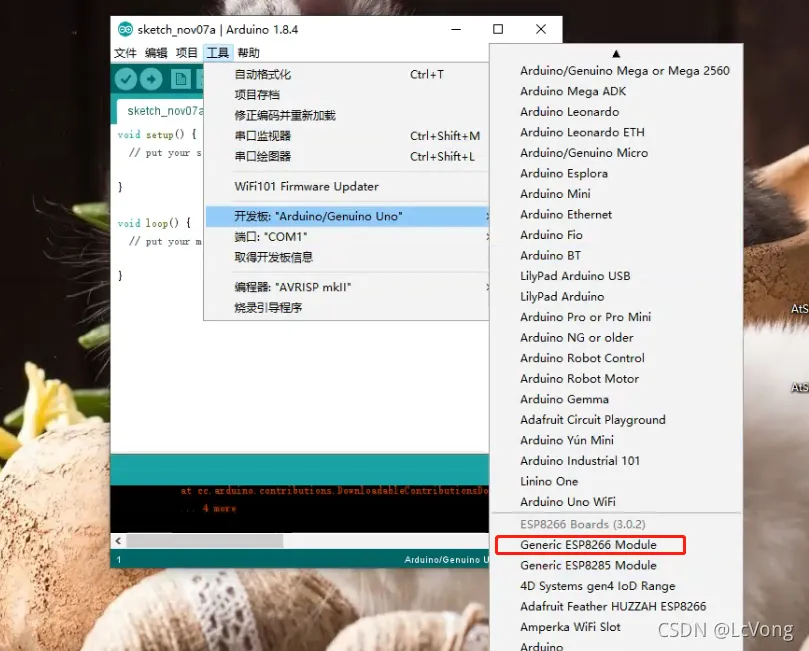Open 串口绘图器 from the menu
This screenshot has height=651, width=809.
346,157
